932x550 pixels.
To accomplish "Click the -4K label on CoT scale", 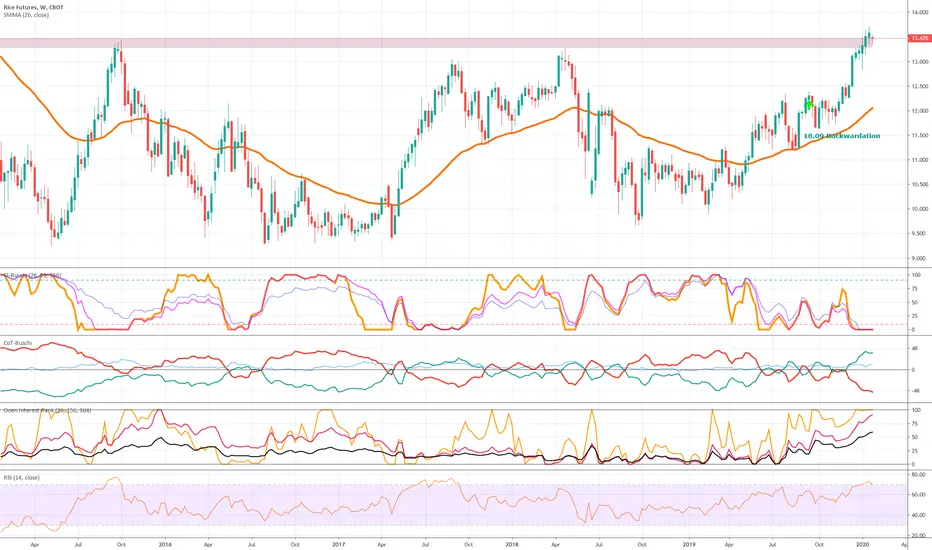I will coord(914,391).
